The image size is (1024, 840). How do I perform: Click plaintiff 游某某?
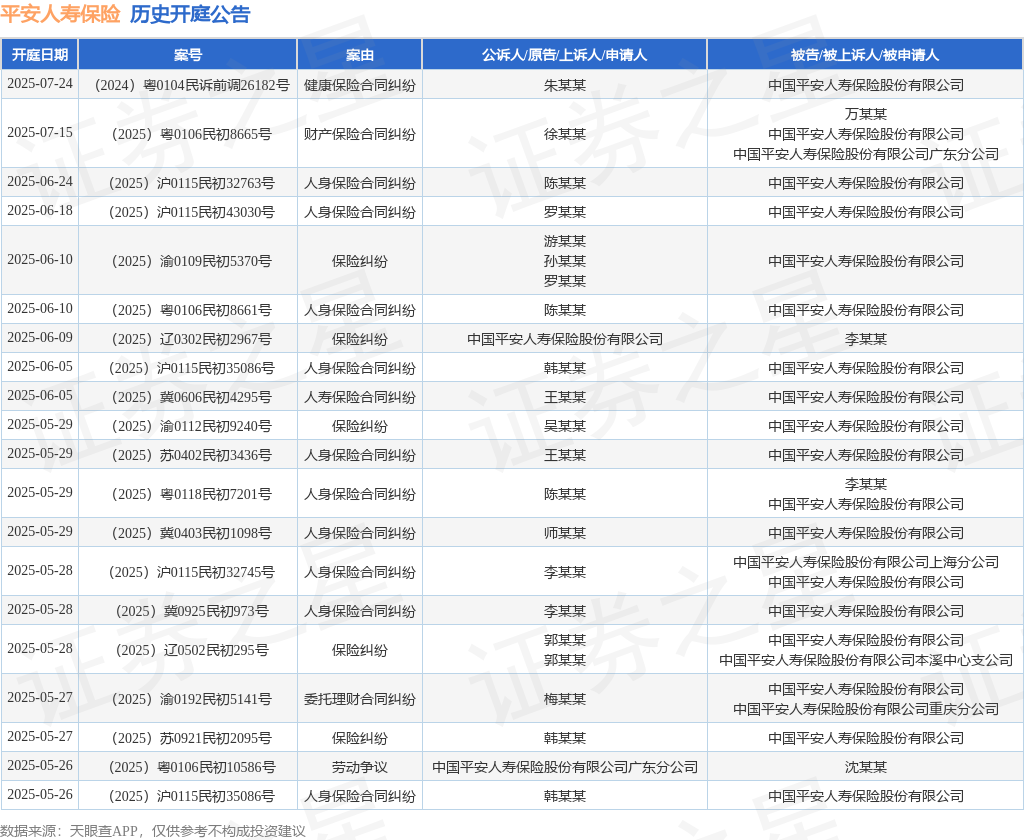coord(565,241)
